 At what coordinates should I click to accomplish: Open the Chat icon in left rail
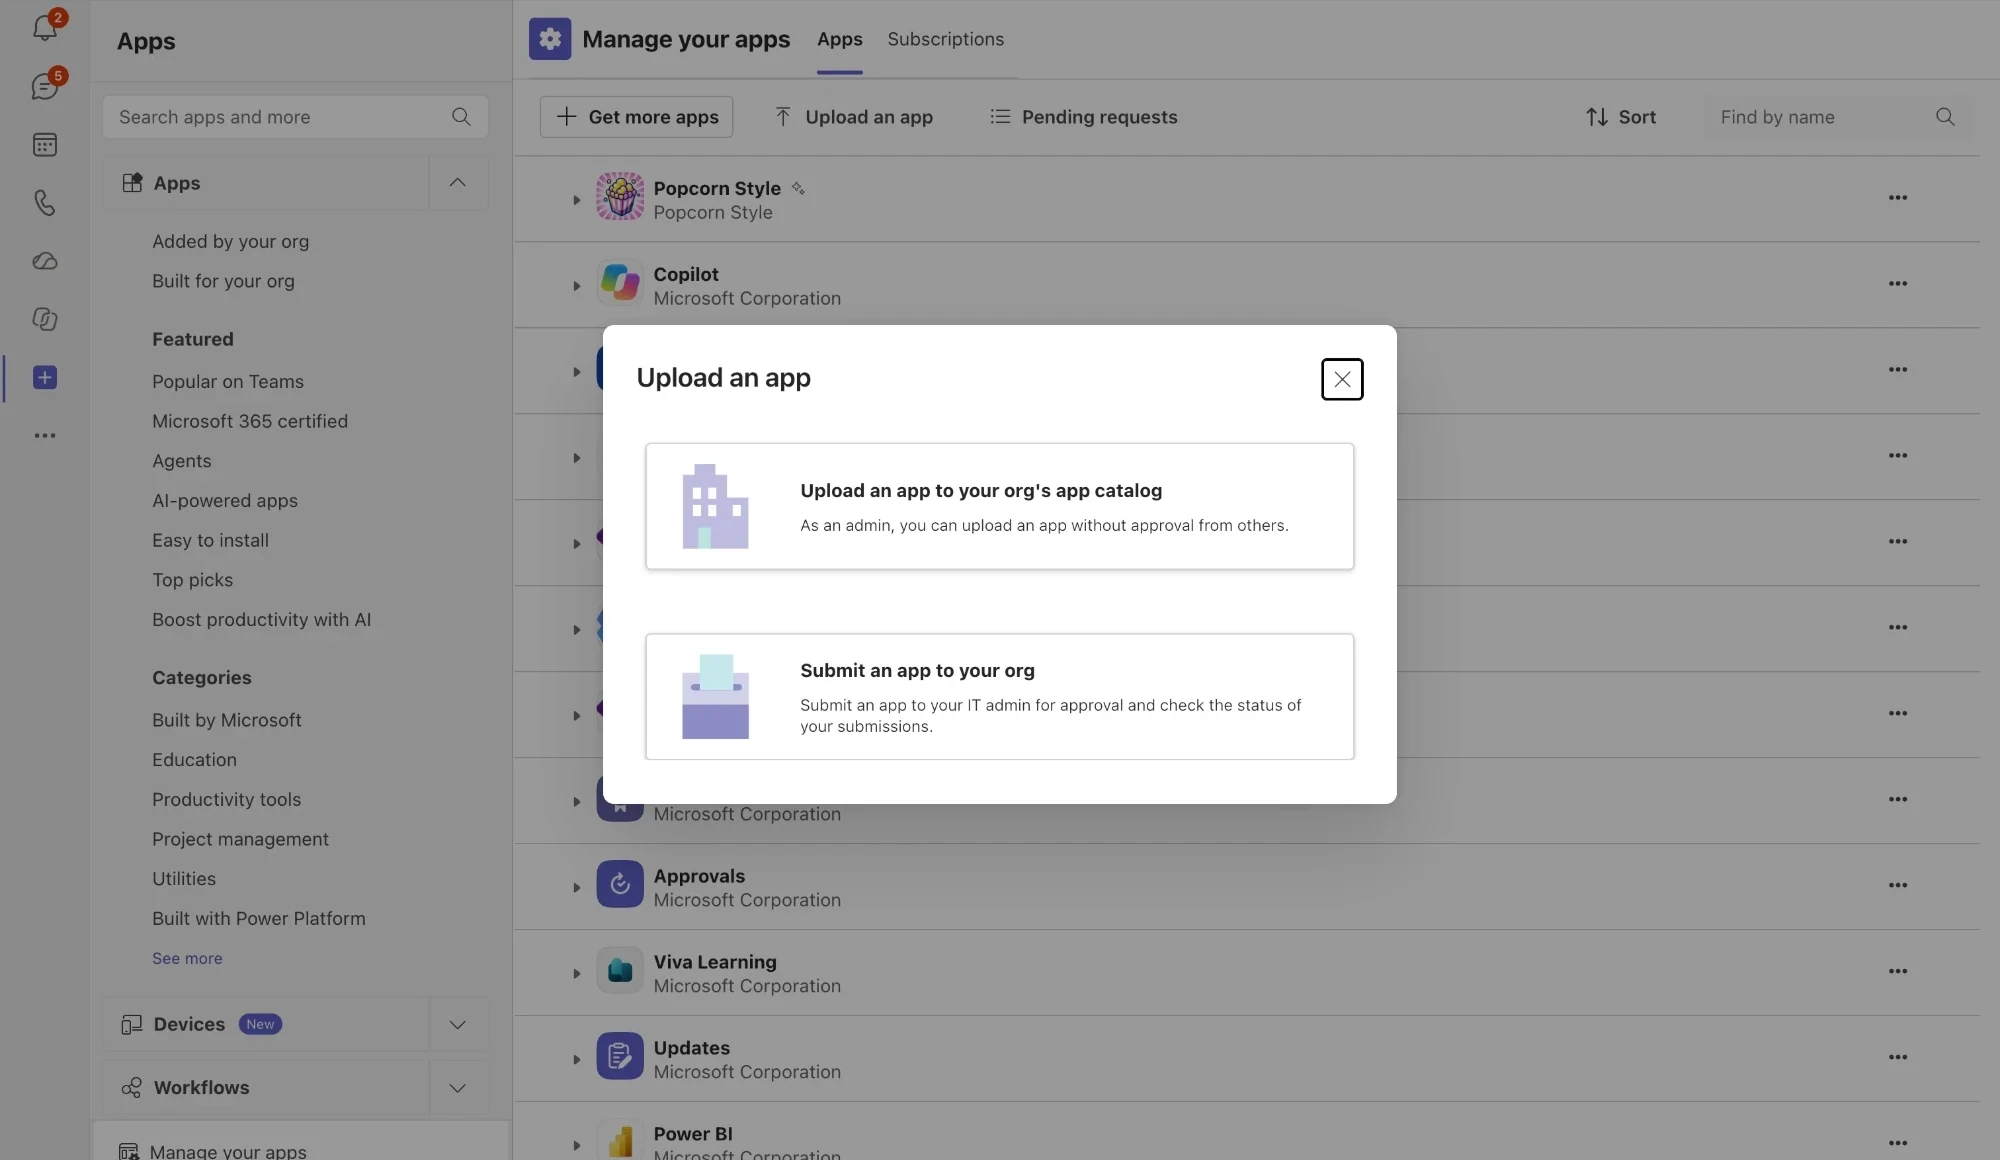click(45, 86)
